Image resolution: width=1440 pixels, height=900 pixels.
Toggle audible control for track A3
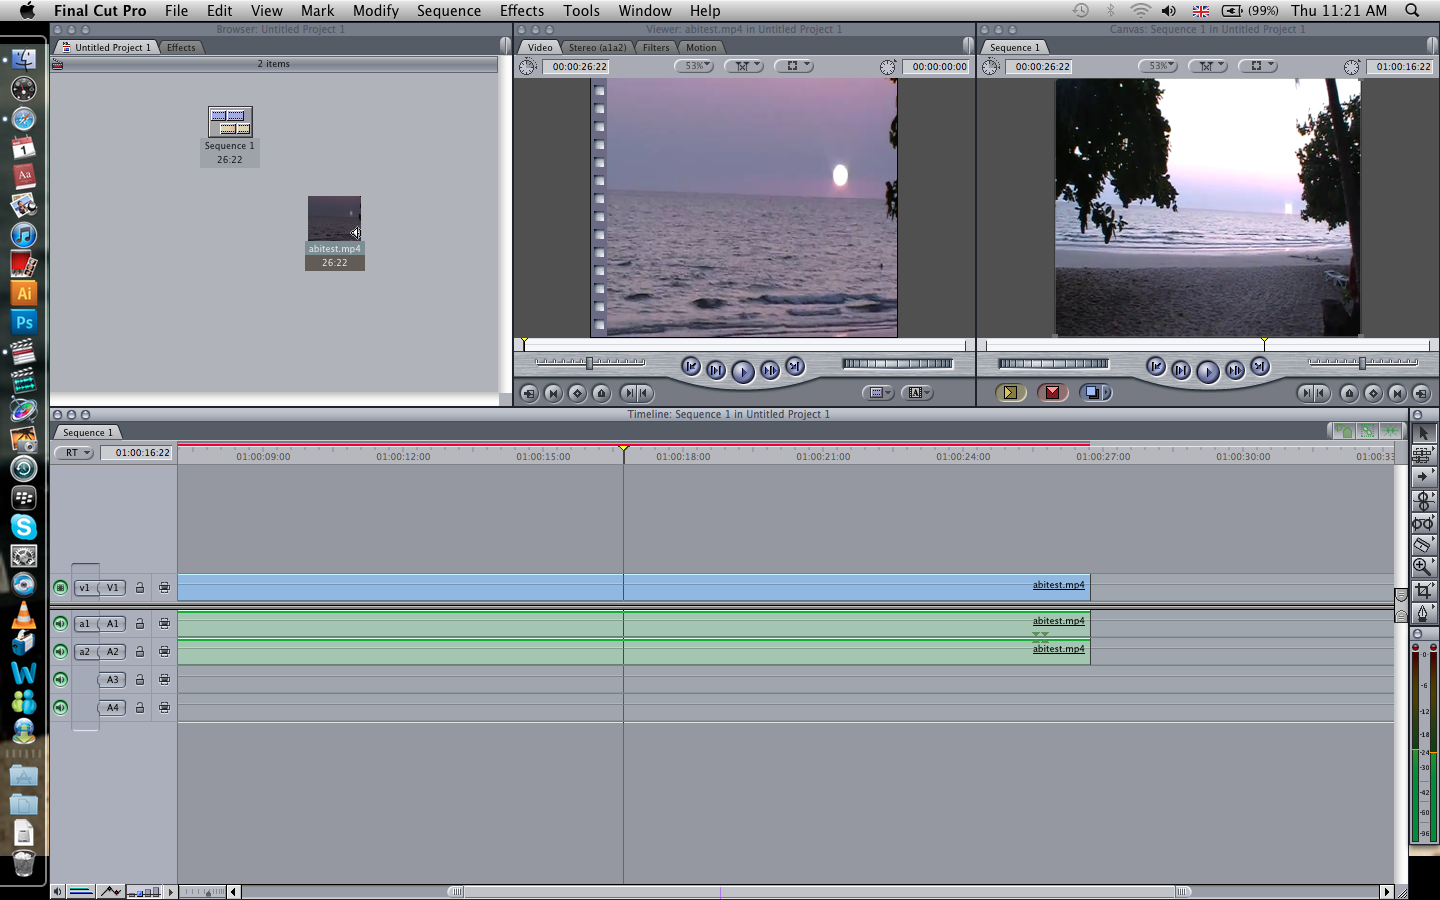[x=60, y=680]
